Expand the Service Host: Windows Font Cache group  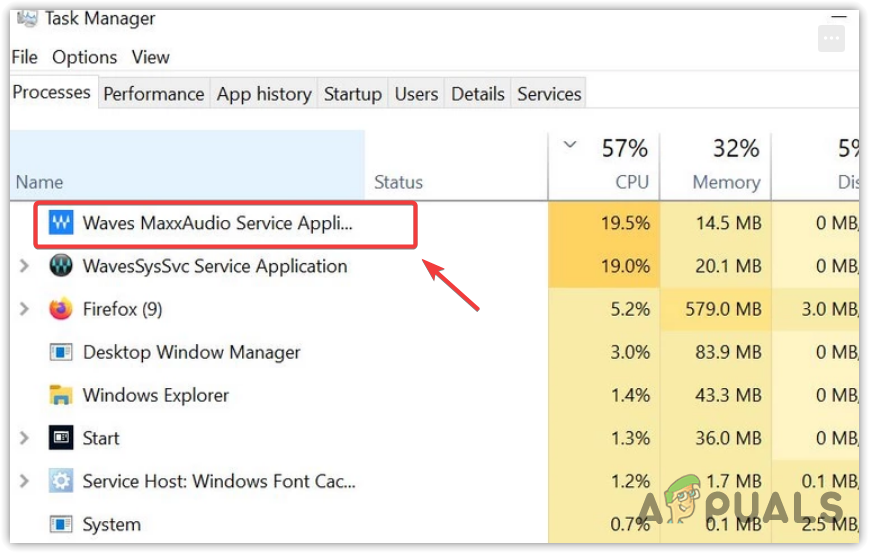25,481
